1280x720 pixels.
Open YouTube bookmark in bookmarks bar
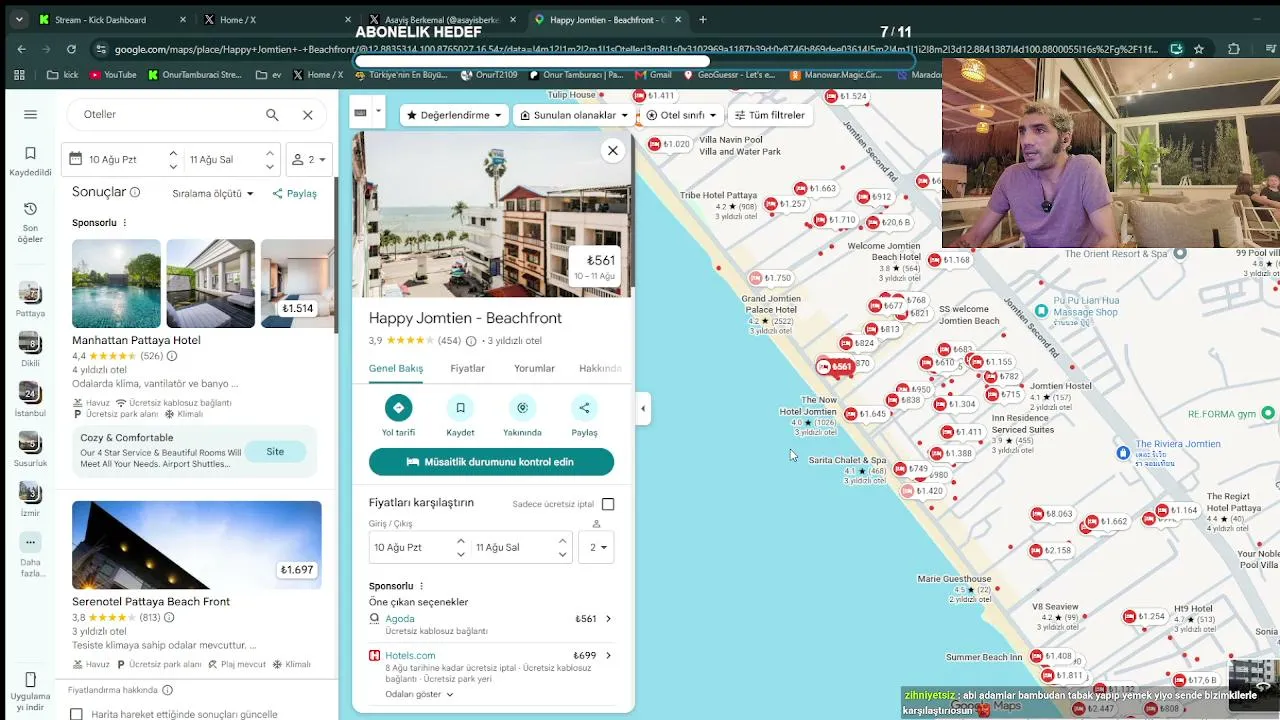(x=112, y=75)
